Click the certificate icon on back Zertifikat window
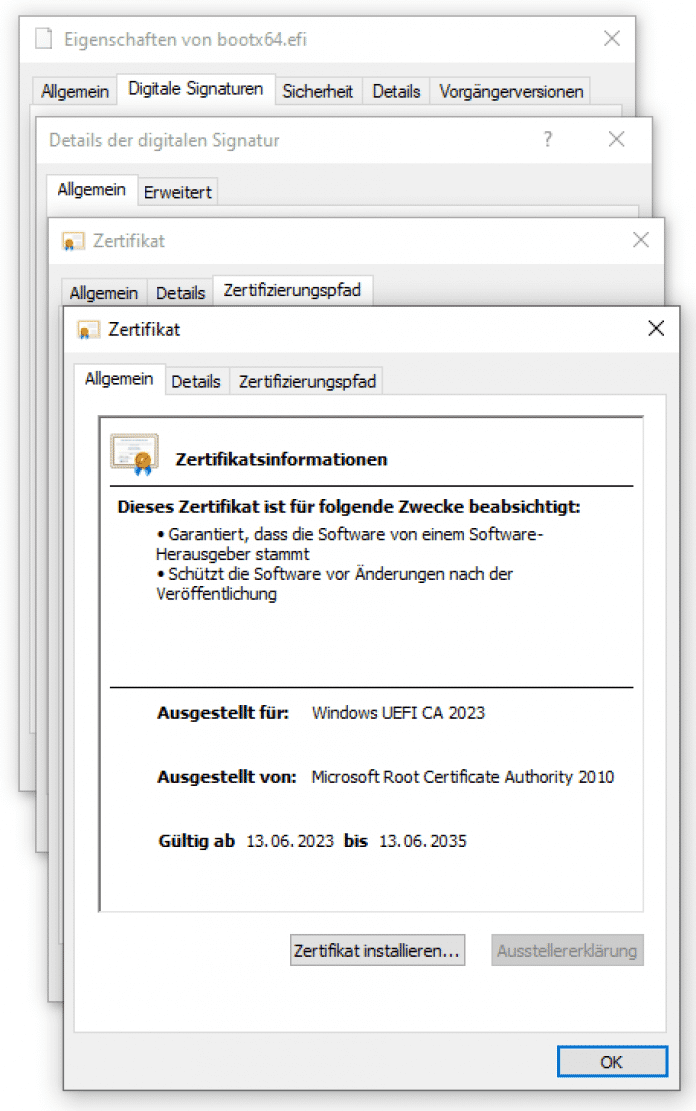The image size is (696, 1111). pos(71,241)
